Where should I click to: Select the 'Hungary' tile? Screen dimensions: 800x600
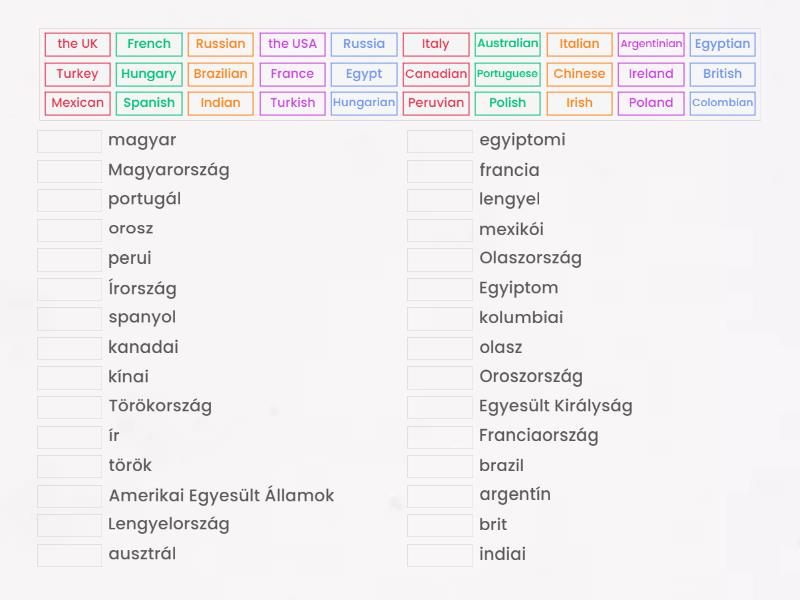pos(148,73)
